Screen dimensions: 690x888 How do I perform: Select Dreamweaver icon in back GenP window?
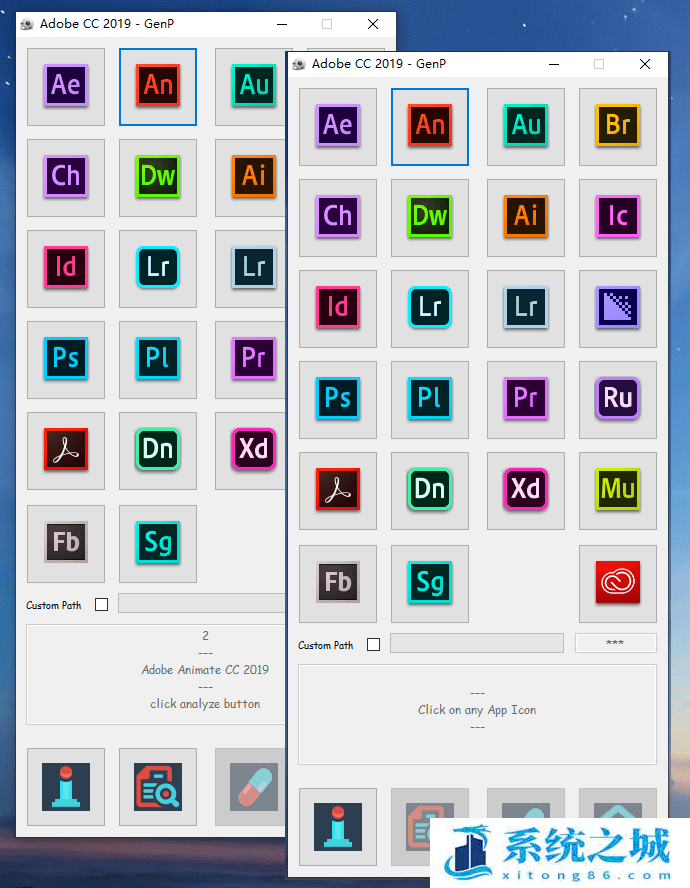pyautogui.click(x=157, y=178)
